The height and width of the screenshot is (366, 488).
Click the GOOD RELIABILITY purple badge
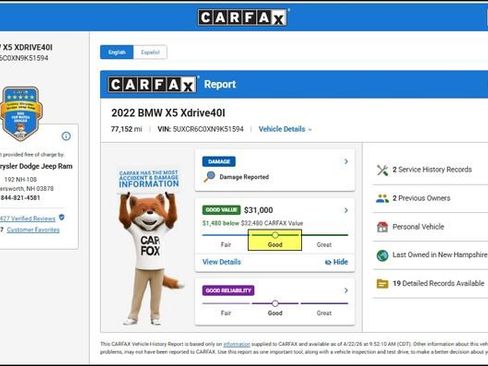228,291
